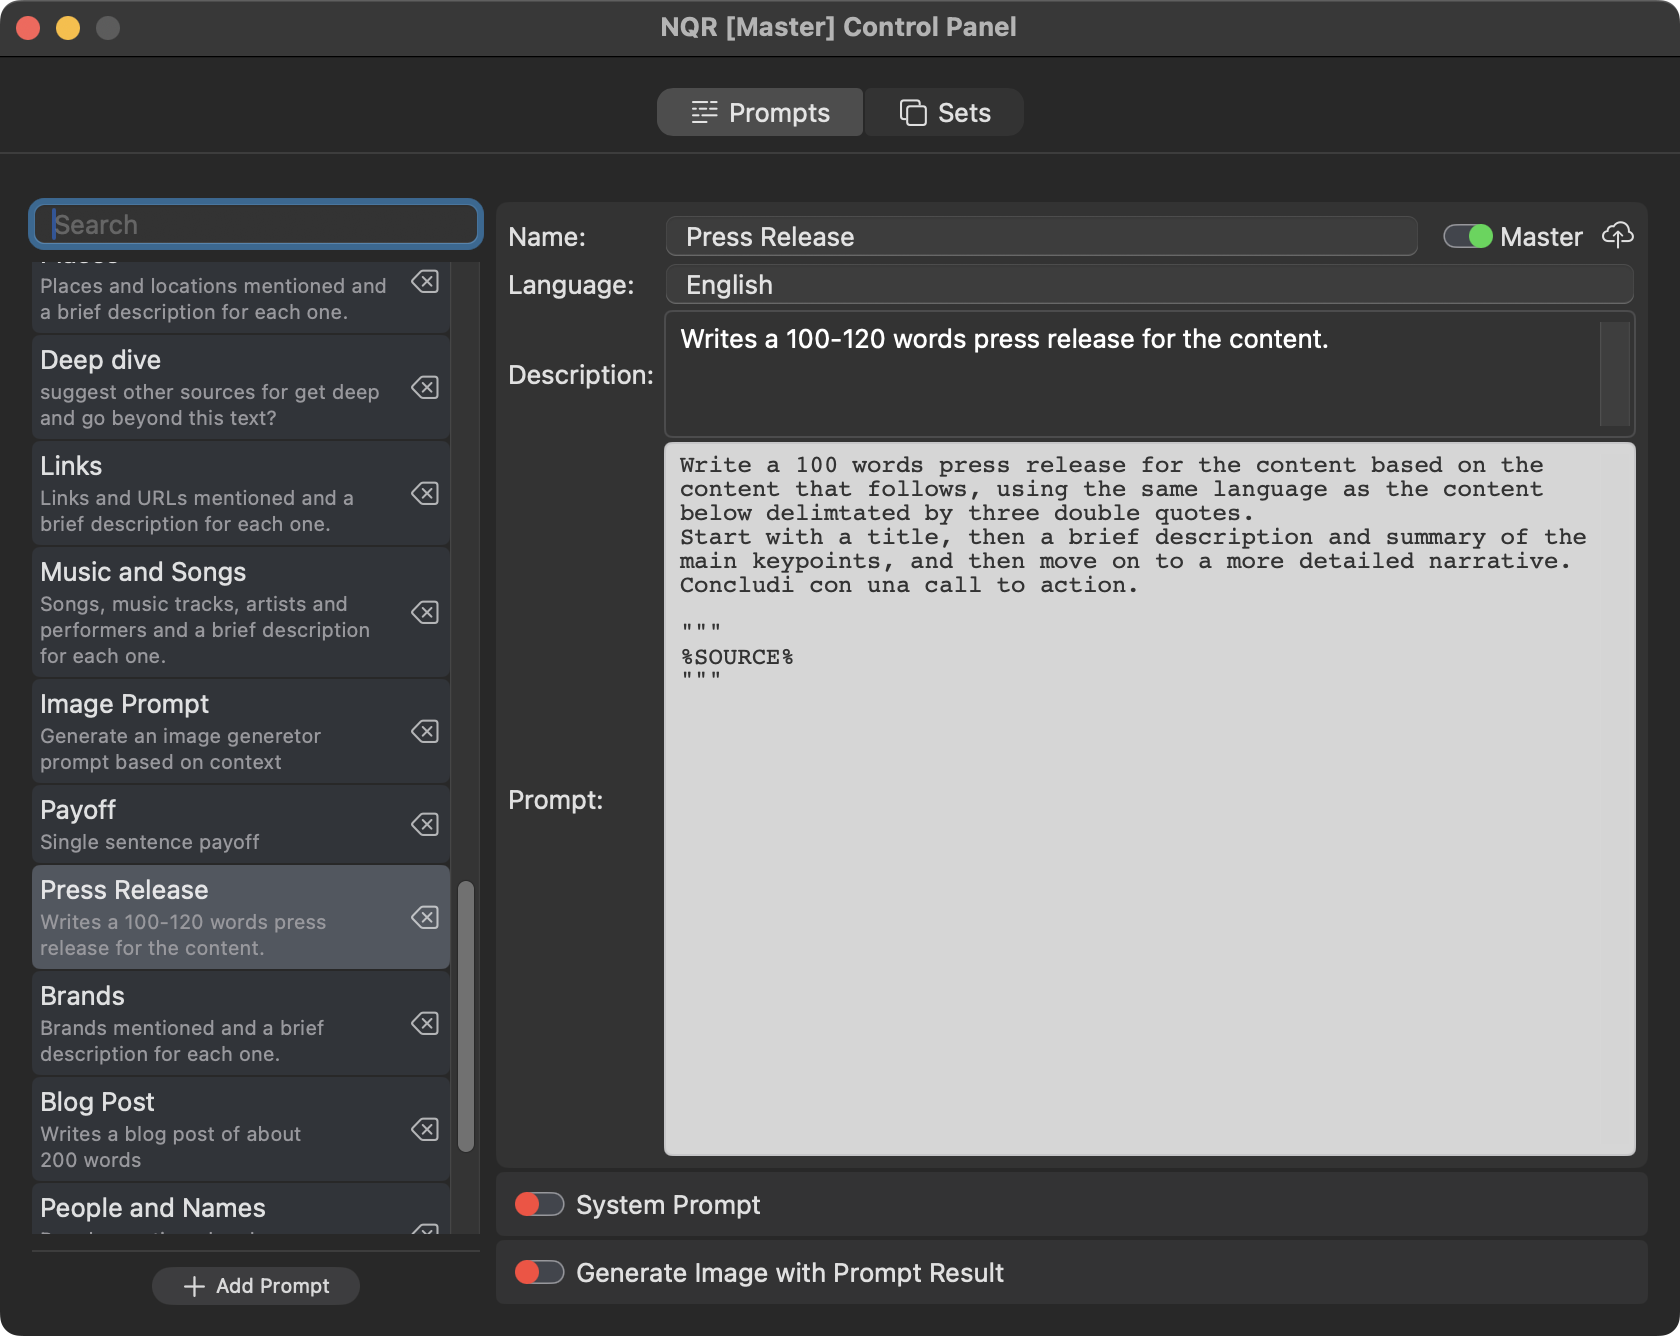
Task: Click into the Language field
Action: [x=1149, y=285]
